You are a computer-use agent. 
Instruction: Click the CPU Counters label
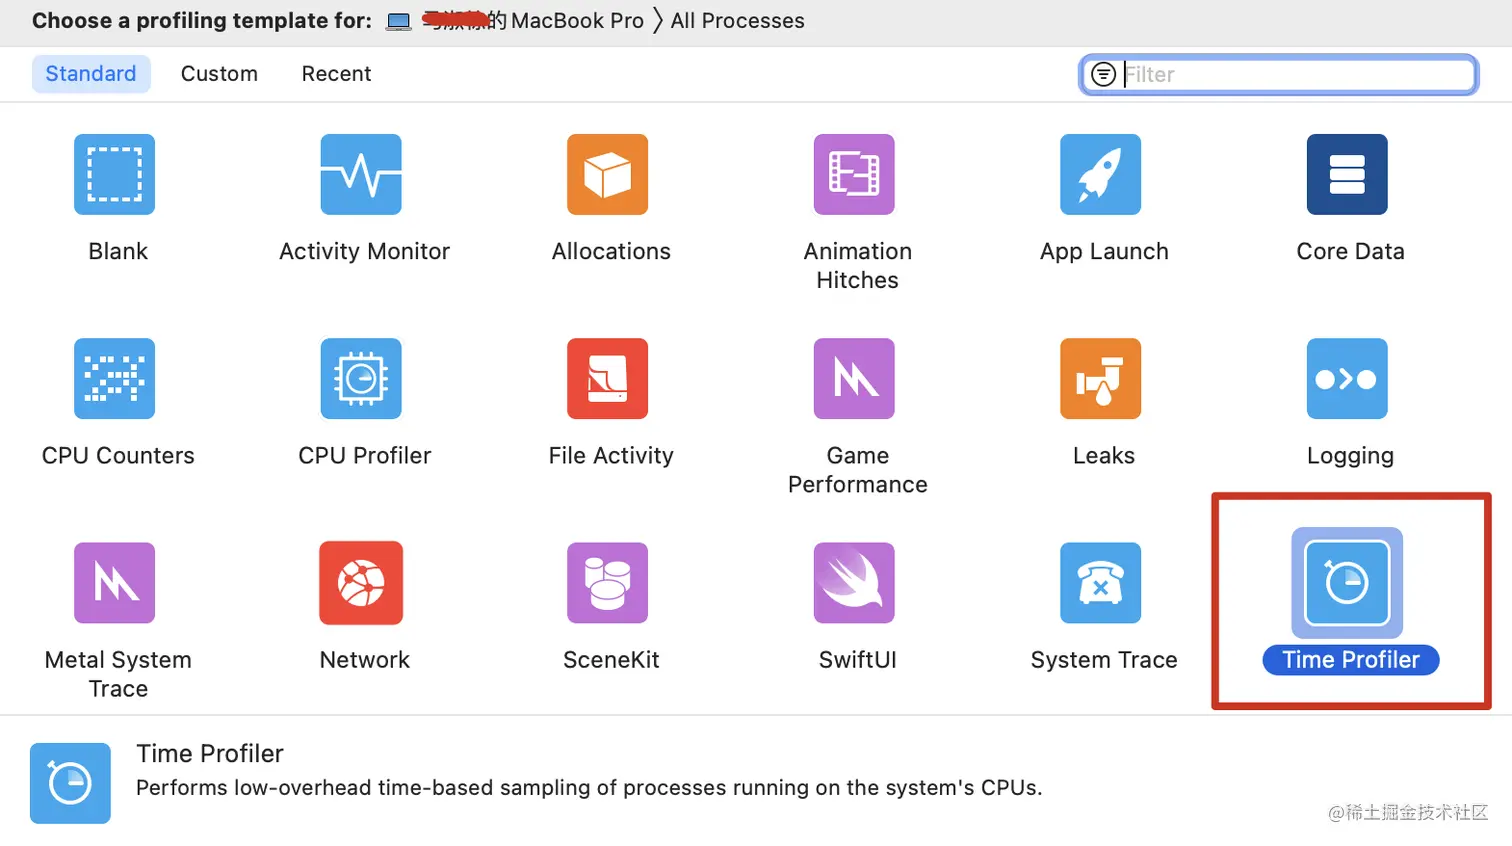point(118,455)
